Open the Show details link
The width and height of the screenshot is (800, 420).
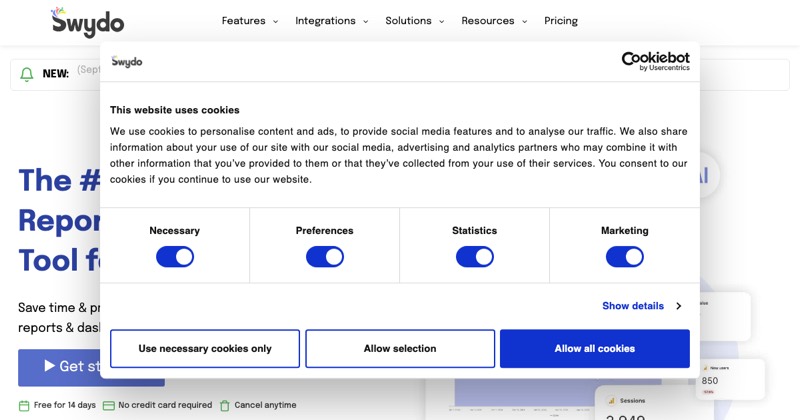(633, 306)
